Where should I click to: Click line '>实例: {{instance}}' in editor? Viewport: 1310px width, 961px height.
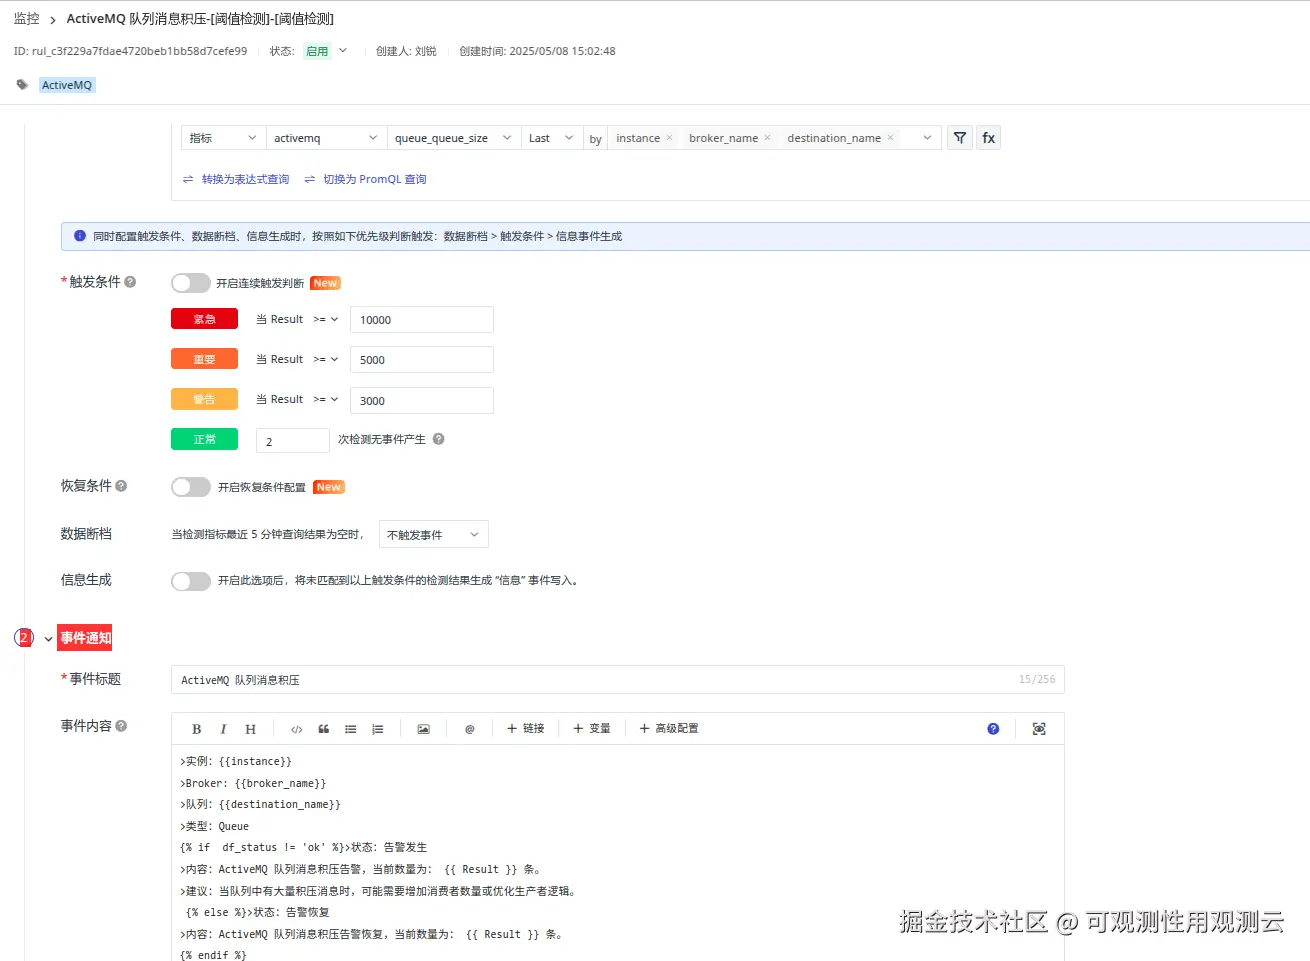[x=236, y=762]
